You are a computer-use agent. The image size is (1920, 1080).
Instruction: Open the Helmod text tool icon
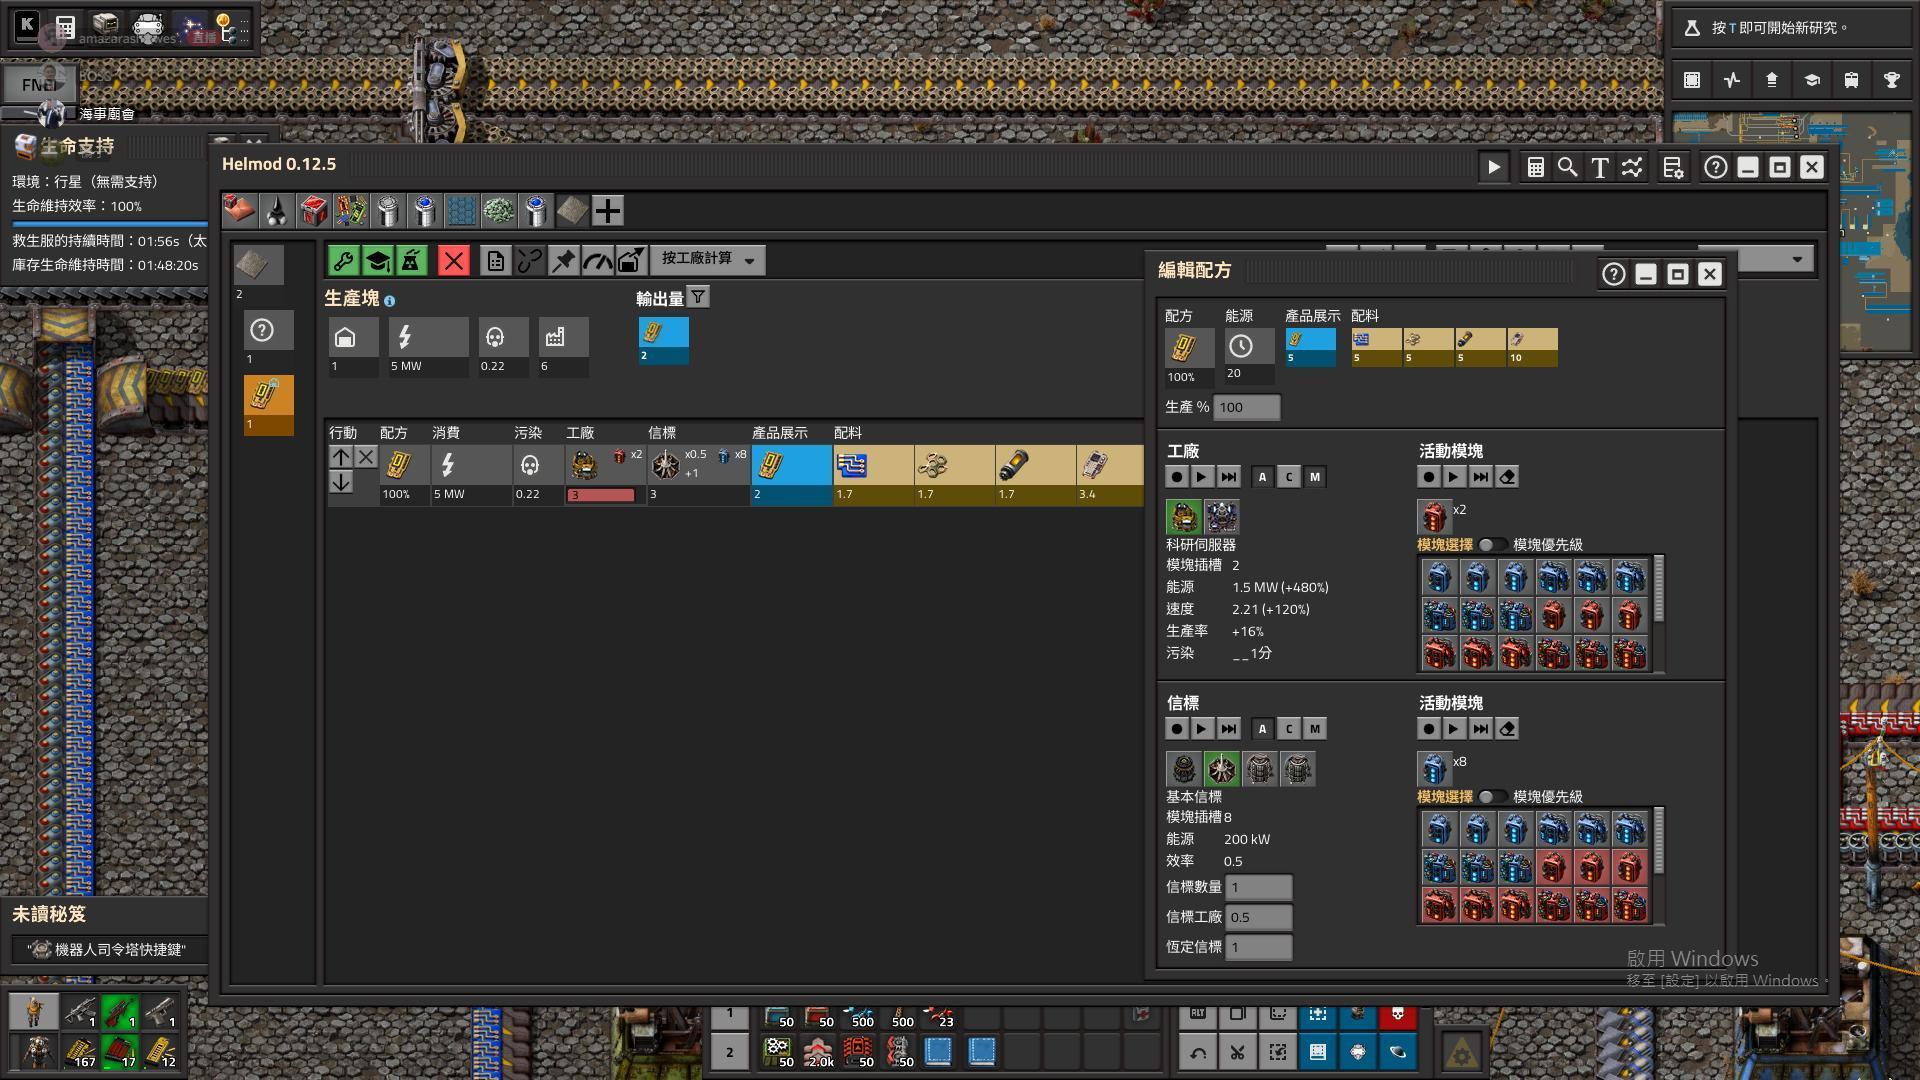click(1600, 168)
